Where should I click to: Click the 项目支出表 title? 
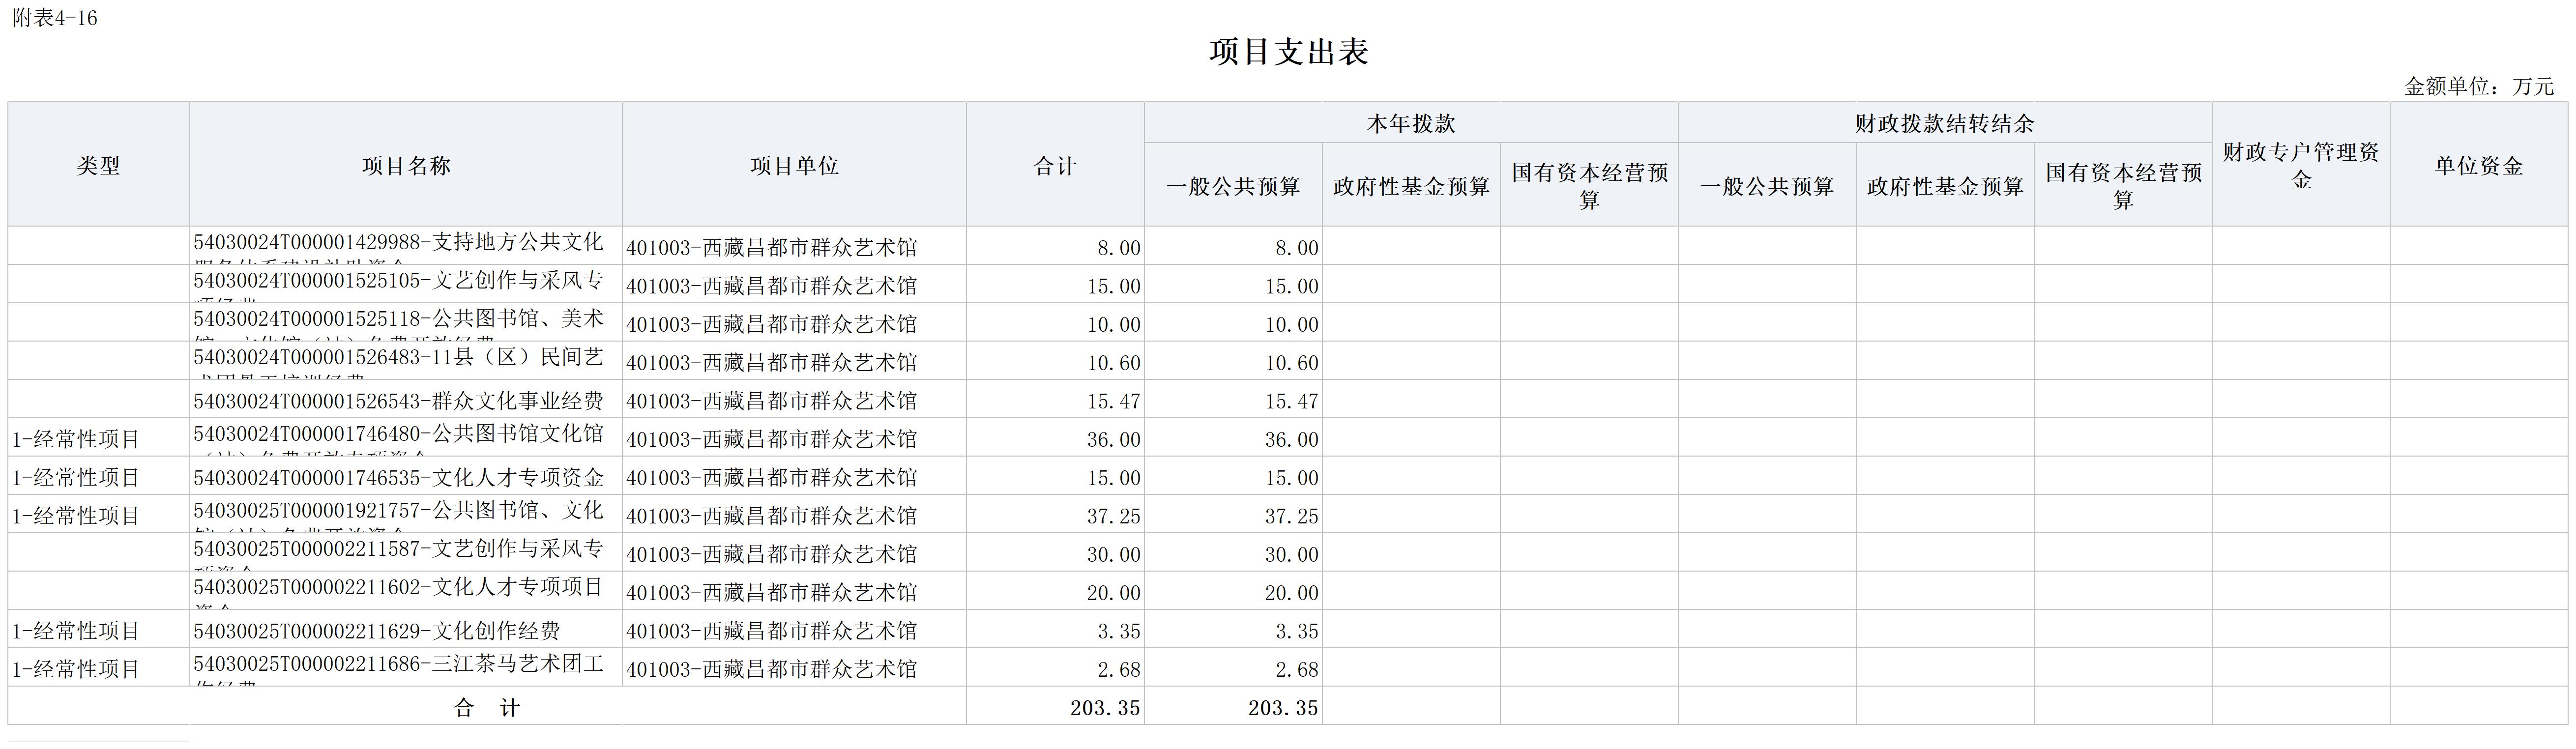[x=1288, y=52]
